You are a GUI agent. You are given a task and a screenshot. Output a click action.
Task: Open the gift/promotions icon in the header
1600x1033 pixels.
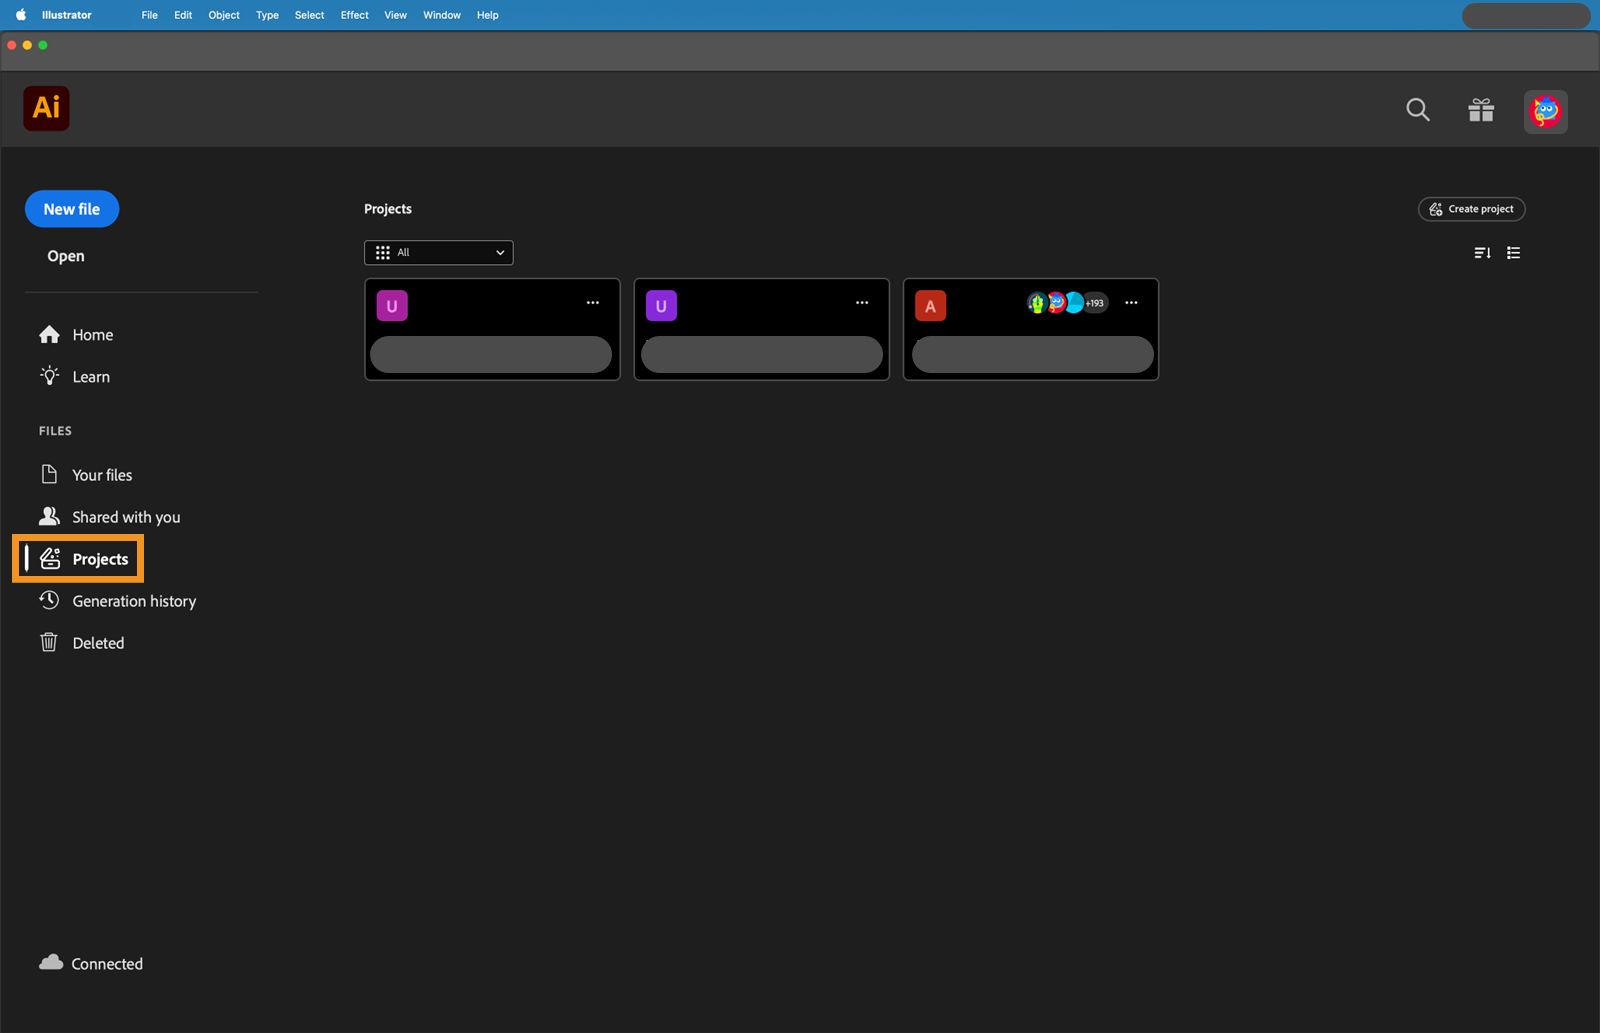click(1481, 110)
